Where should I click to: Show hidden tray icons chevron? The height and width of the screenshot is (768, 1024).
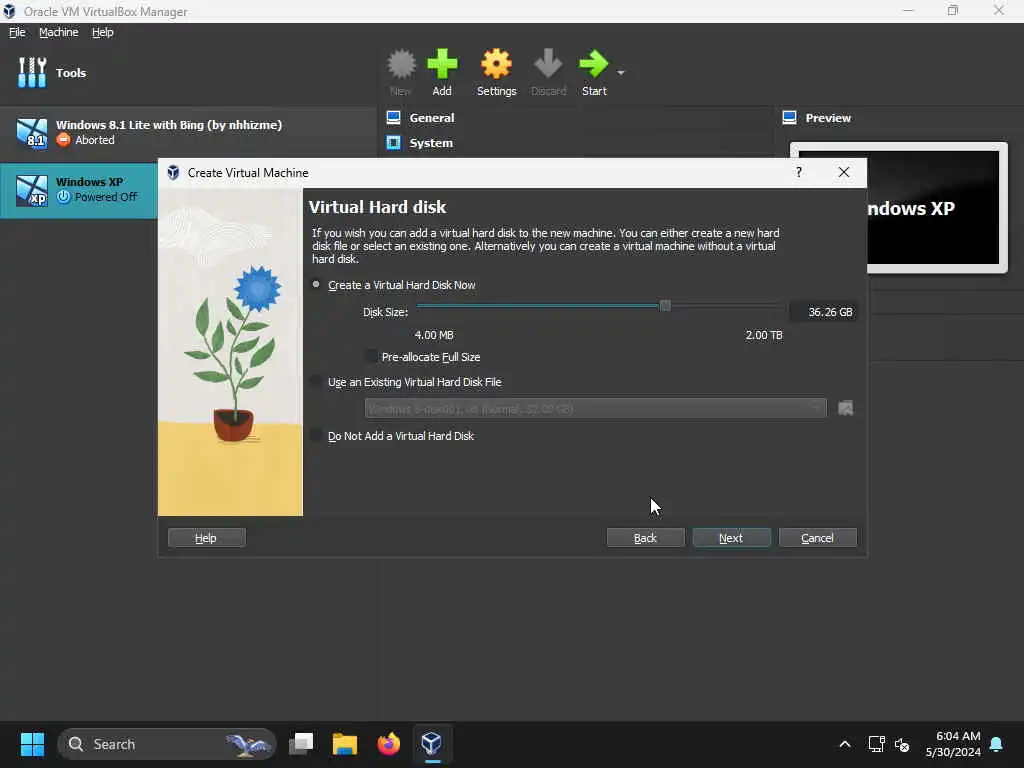[844, 744]
